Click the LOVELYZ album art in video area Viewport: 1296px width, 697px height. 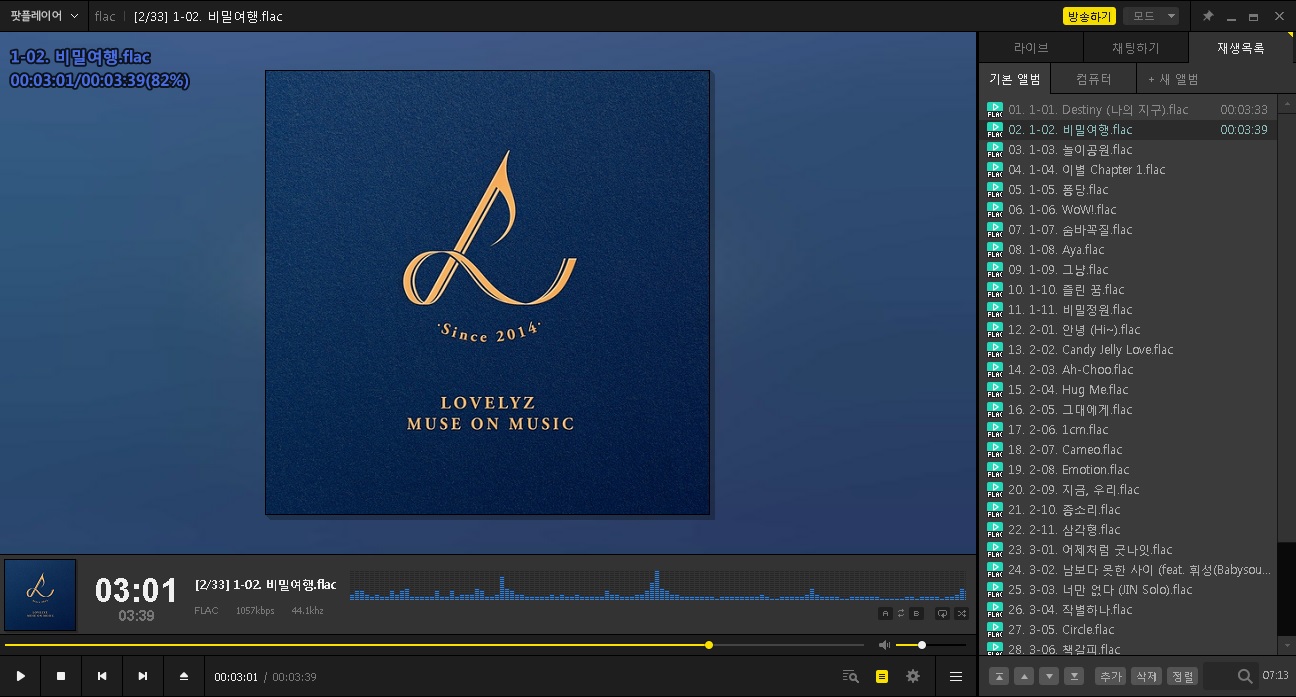point(487,292)
